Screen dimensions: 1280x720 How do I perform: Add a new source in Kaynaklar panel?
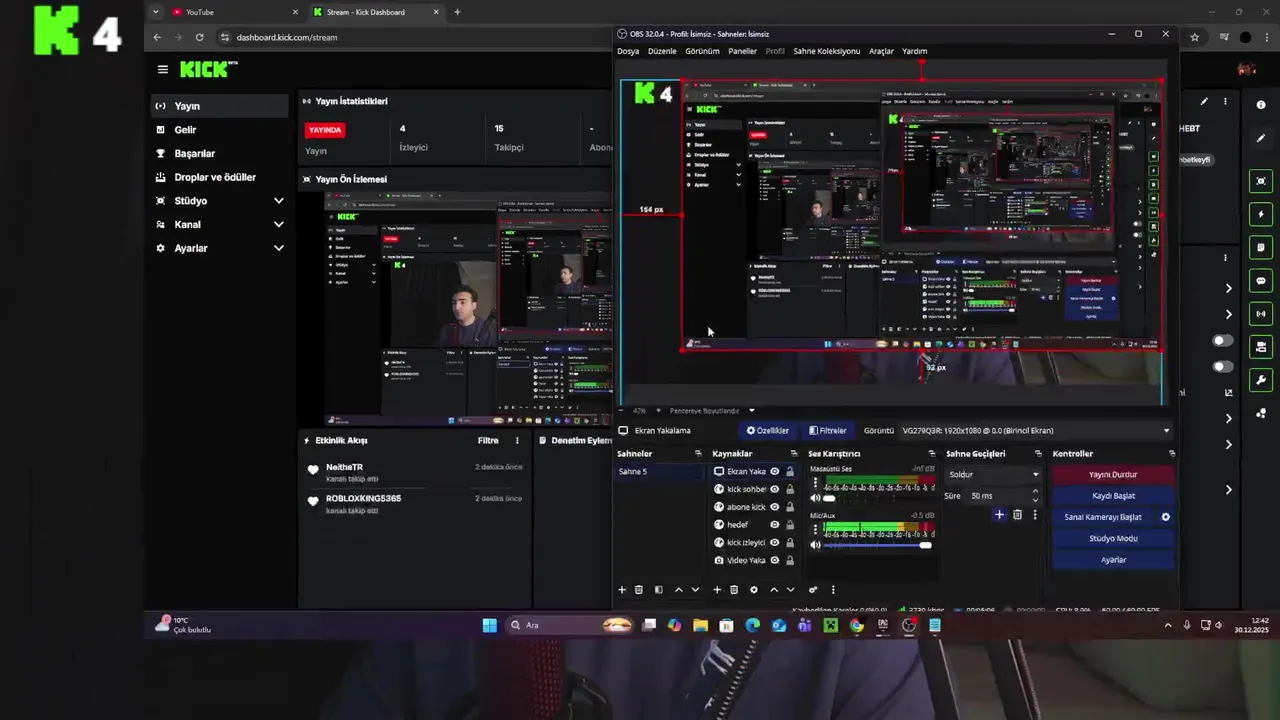pos(717,590)
